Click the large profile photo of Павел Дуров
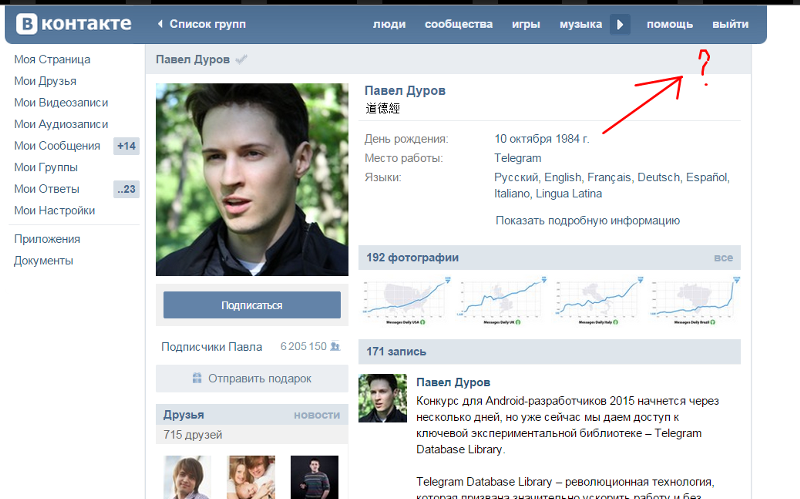This screenshot has width=800, height=499. (x=251, y=179)
